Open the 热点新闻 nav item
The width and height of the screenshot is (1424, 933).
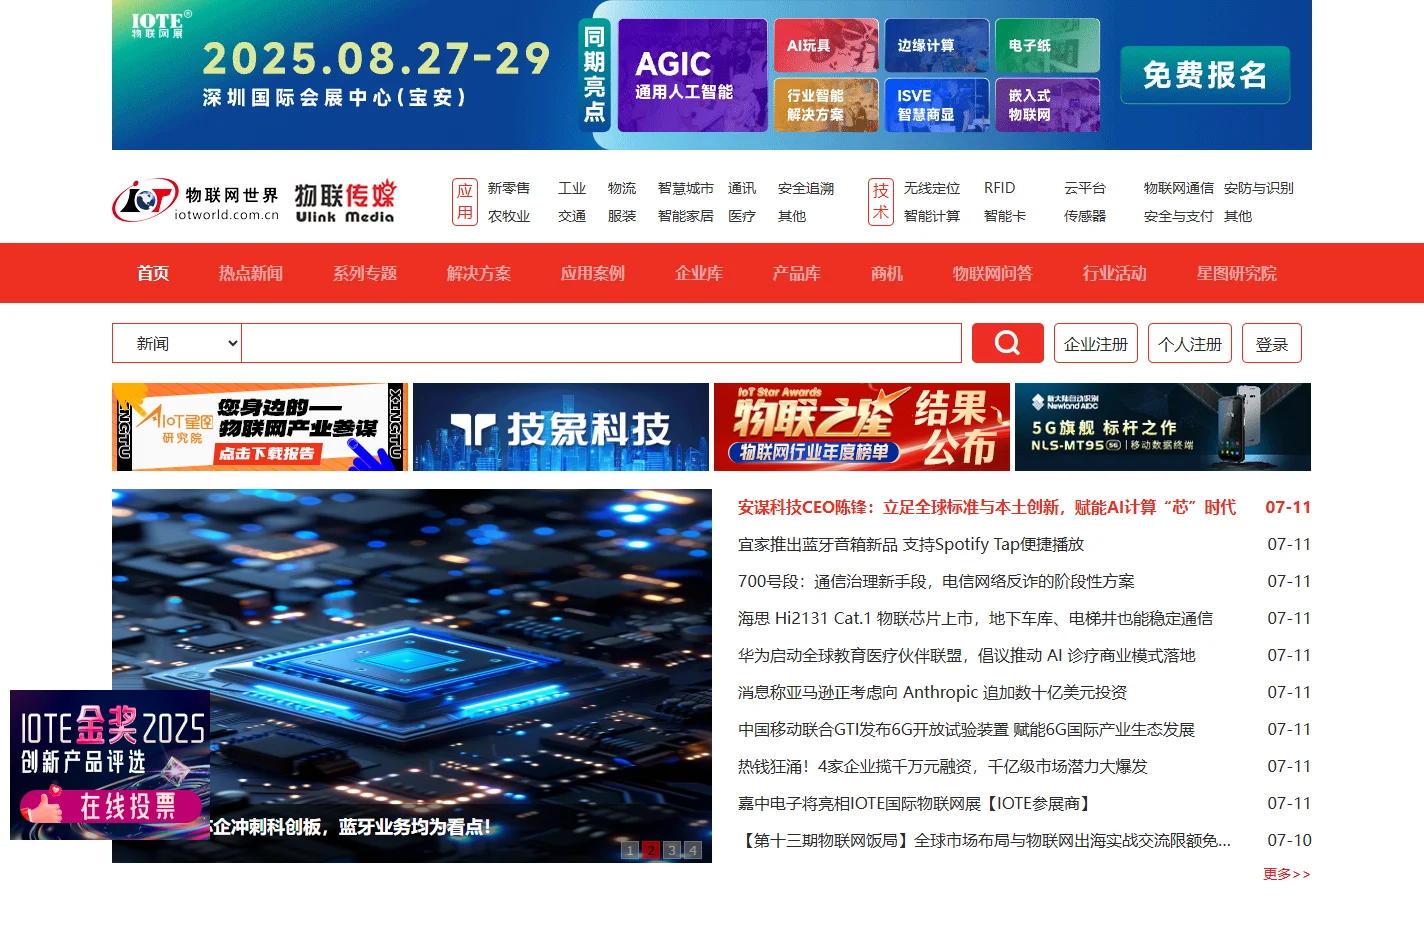point(251,273)
